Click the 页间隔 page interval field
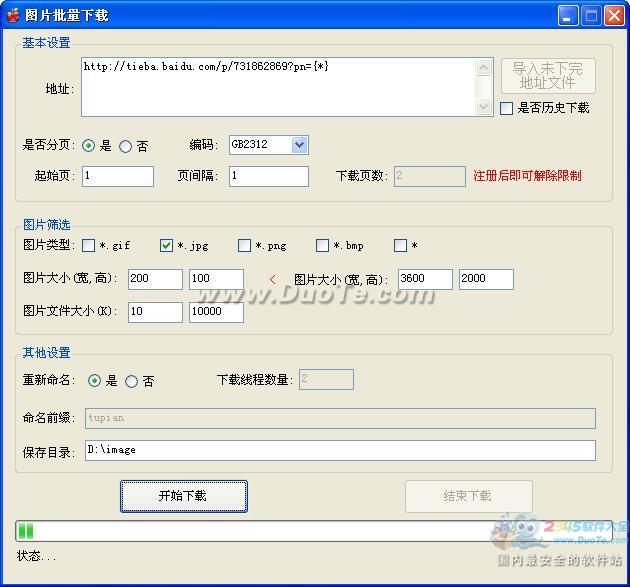 click(269, 176)
